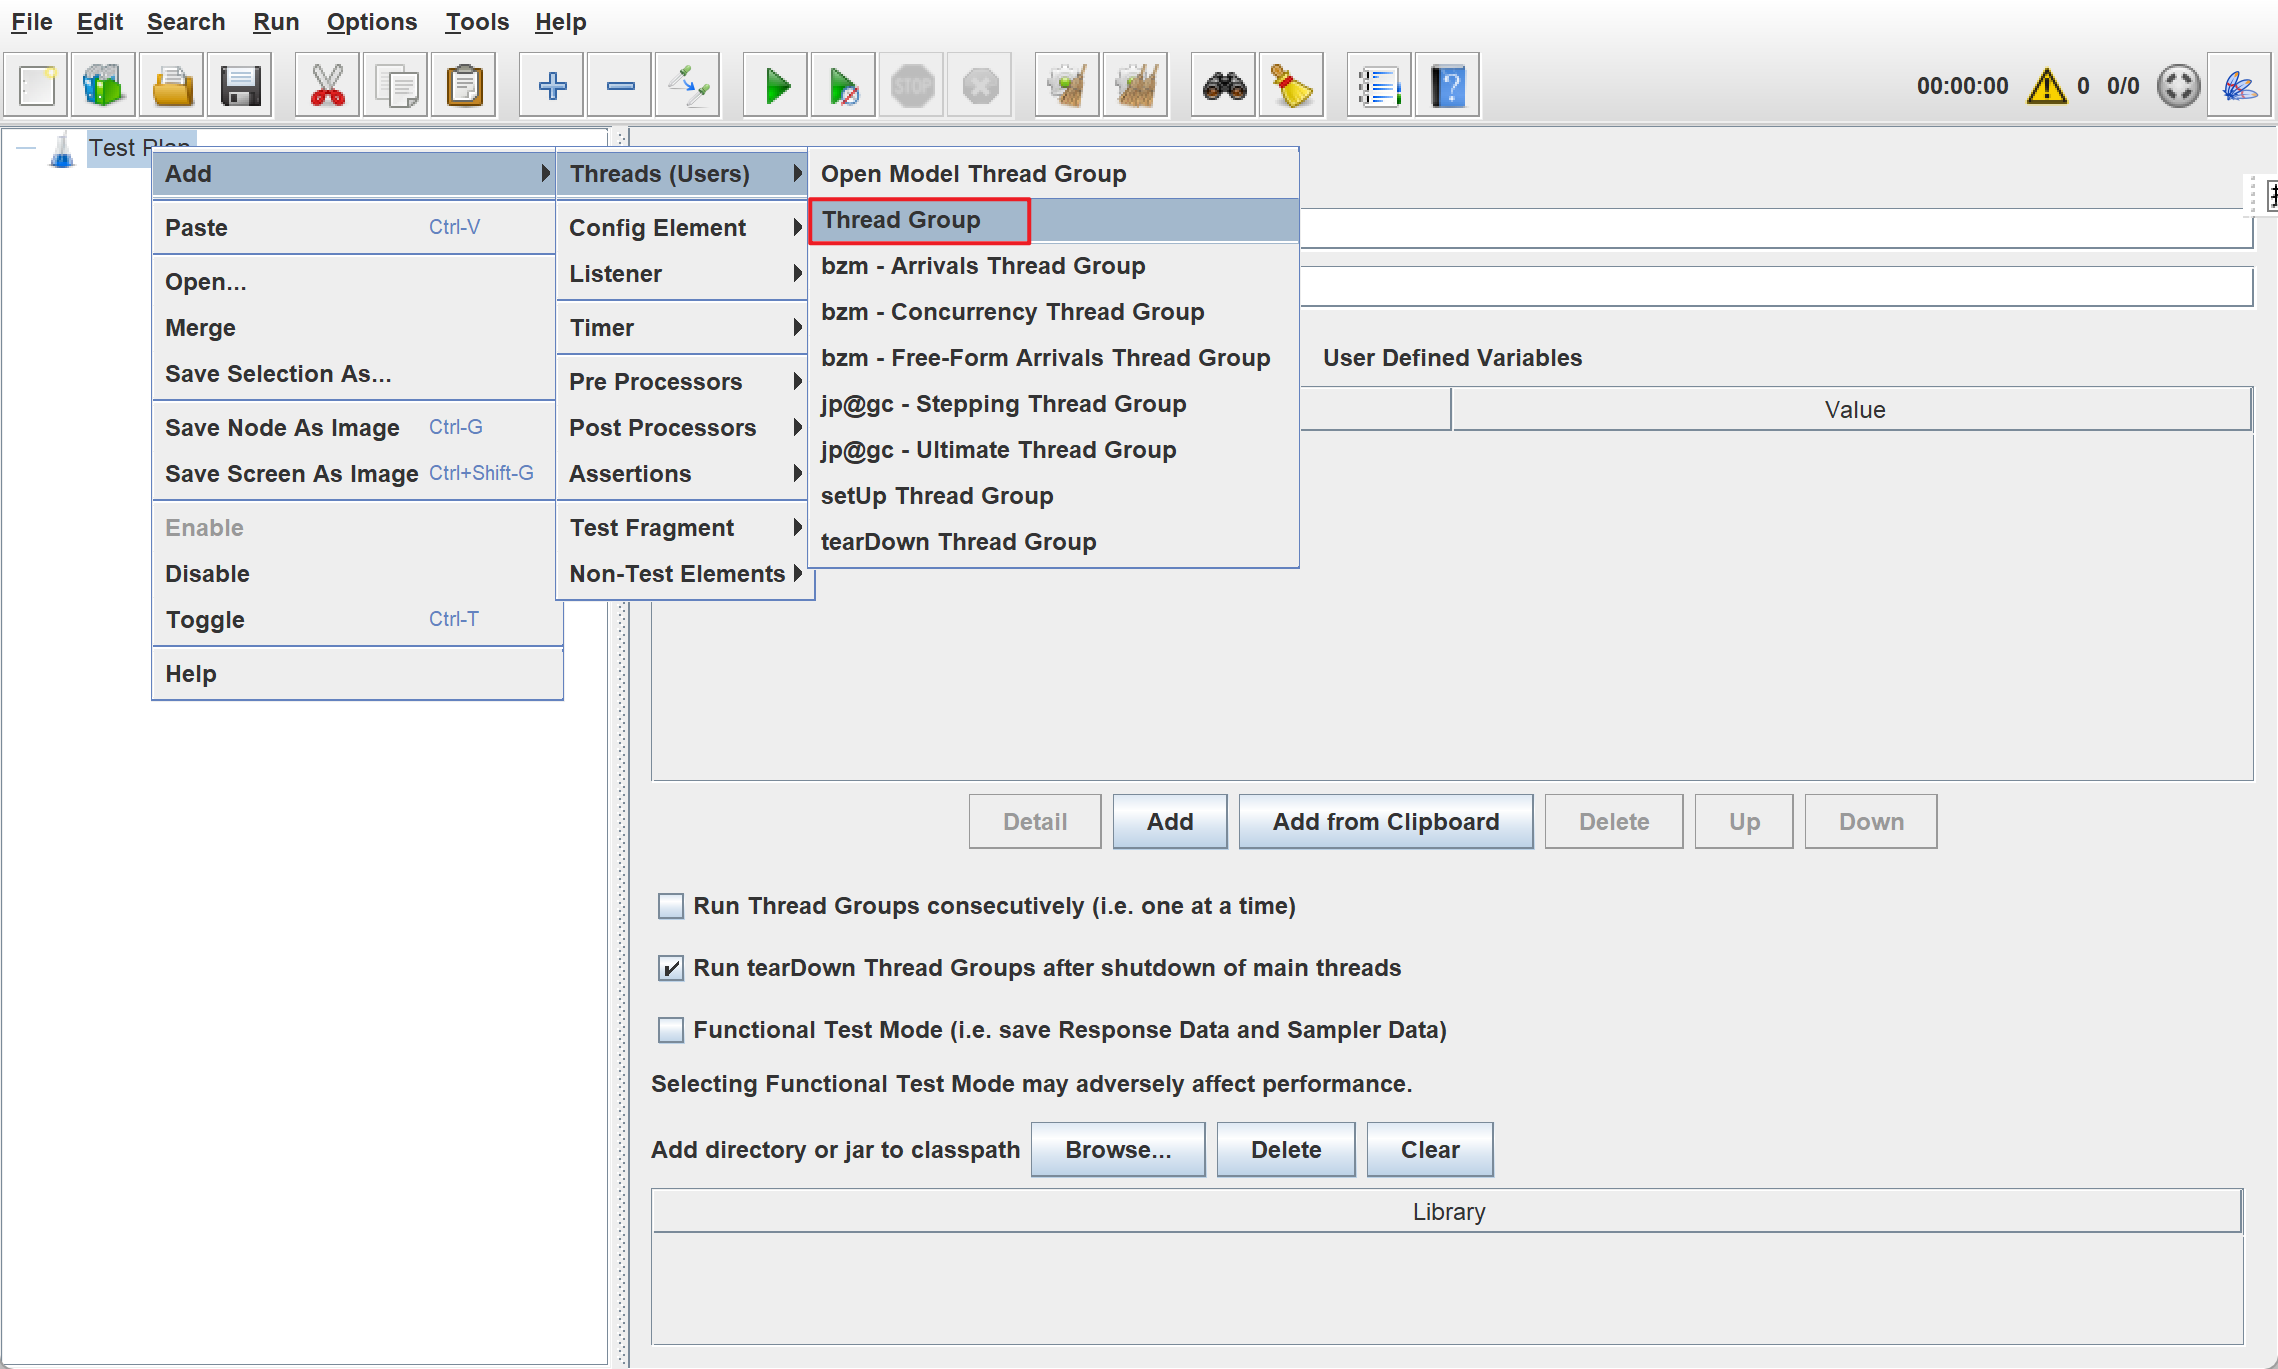Click the Browse... classpath button

click(x=1117, y=1150)
